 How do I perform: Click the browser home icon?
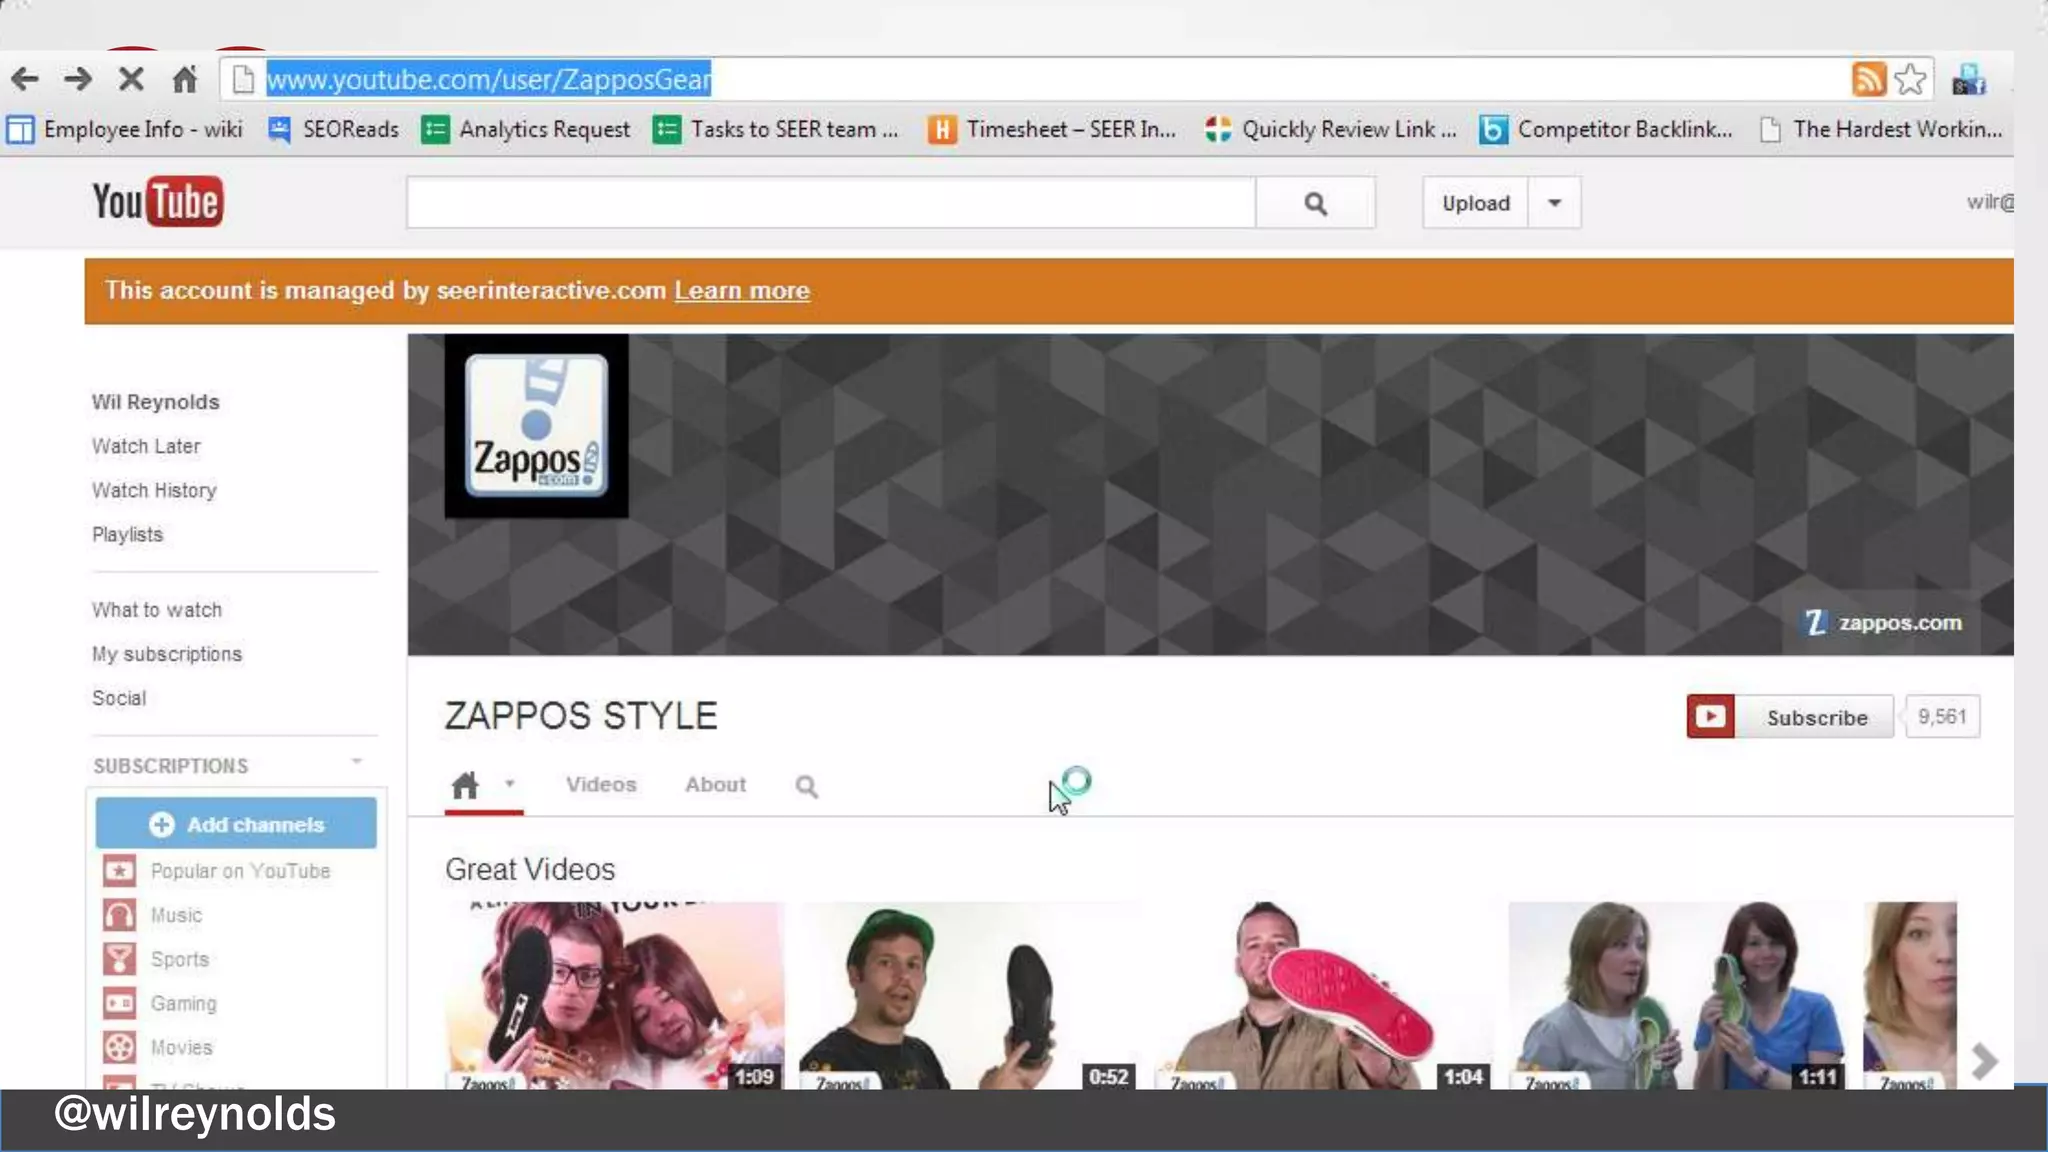coord(184,79)
